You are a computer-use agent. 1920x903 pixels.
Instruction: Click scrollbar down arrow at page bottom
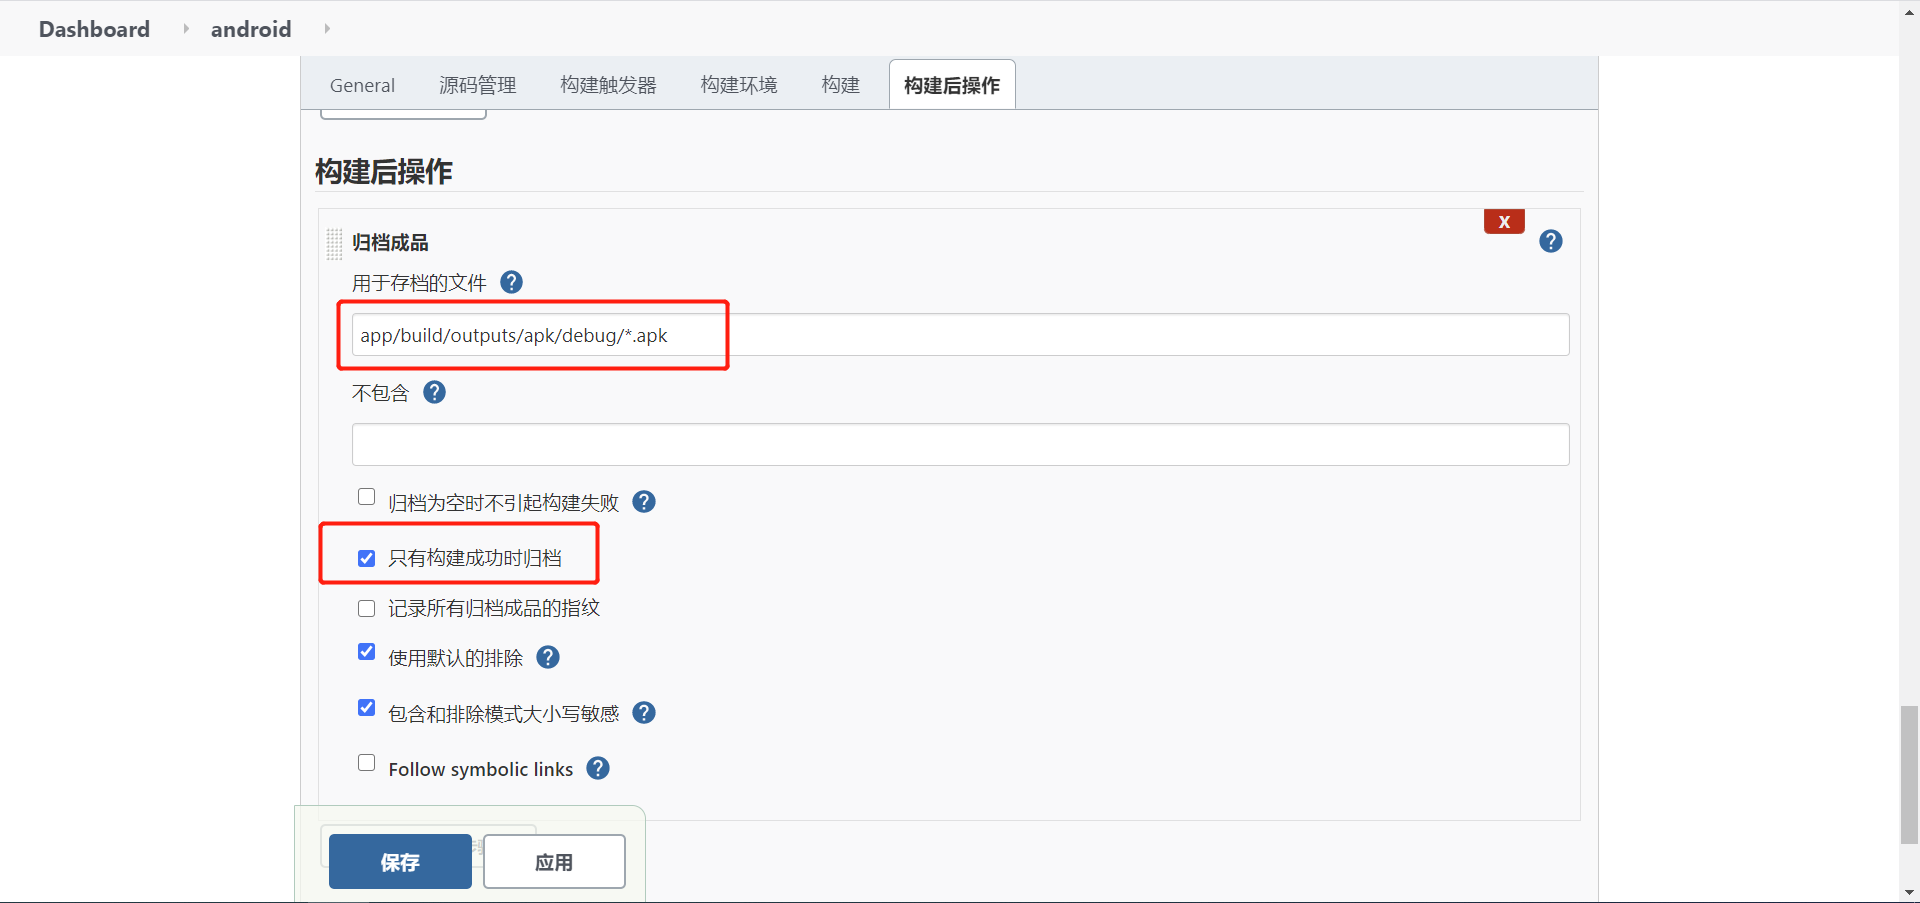click(1910, 892)
